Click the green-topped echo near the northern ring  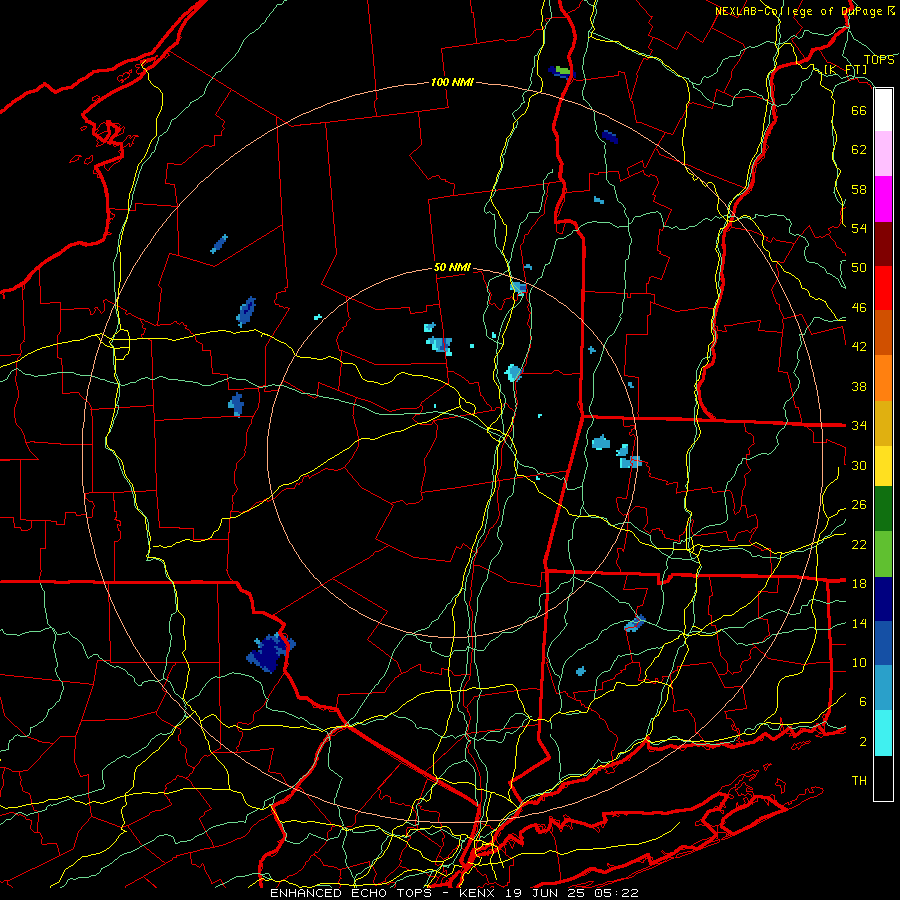[x=562, y=72]
